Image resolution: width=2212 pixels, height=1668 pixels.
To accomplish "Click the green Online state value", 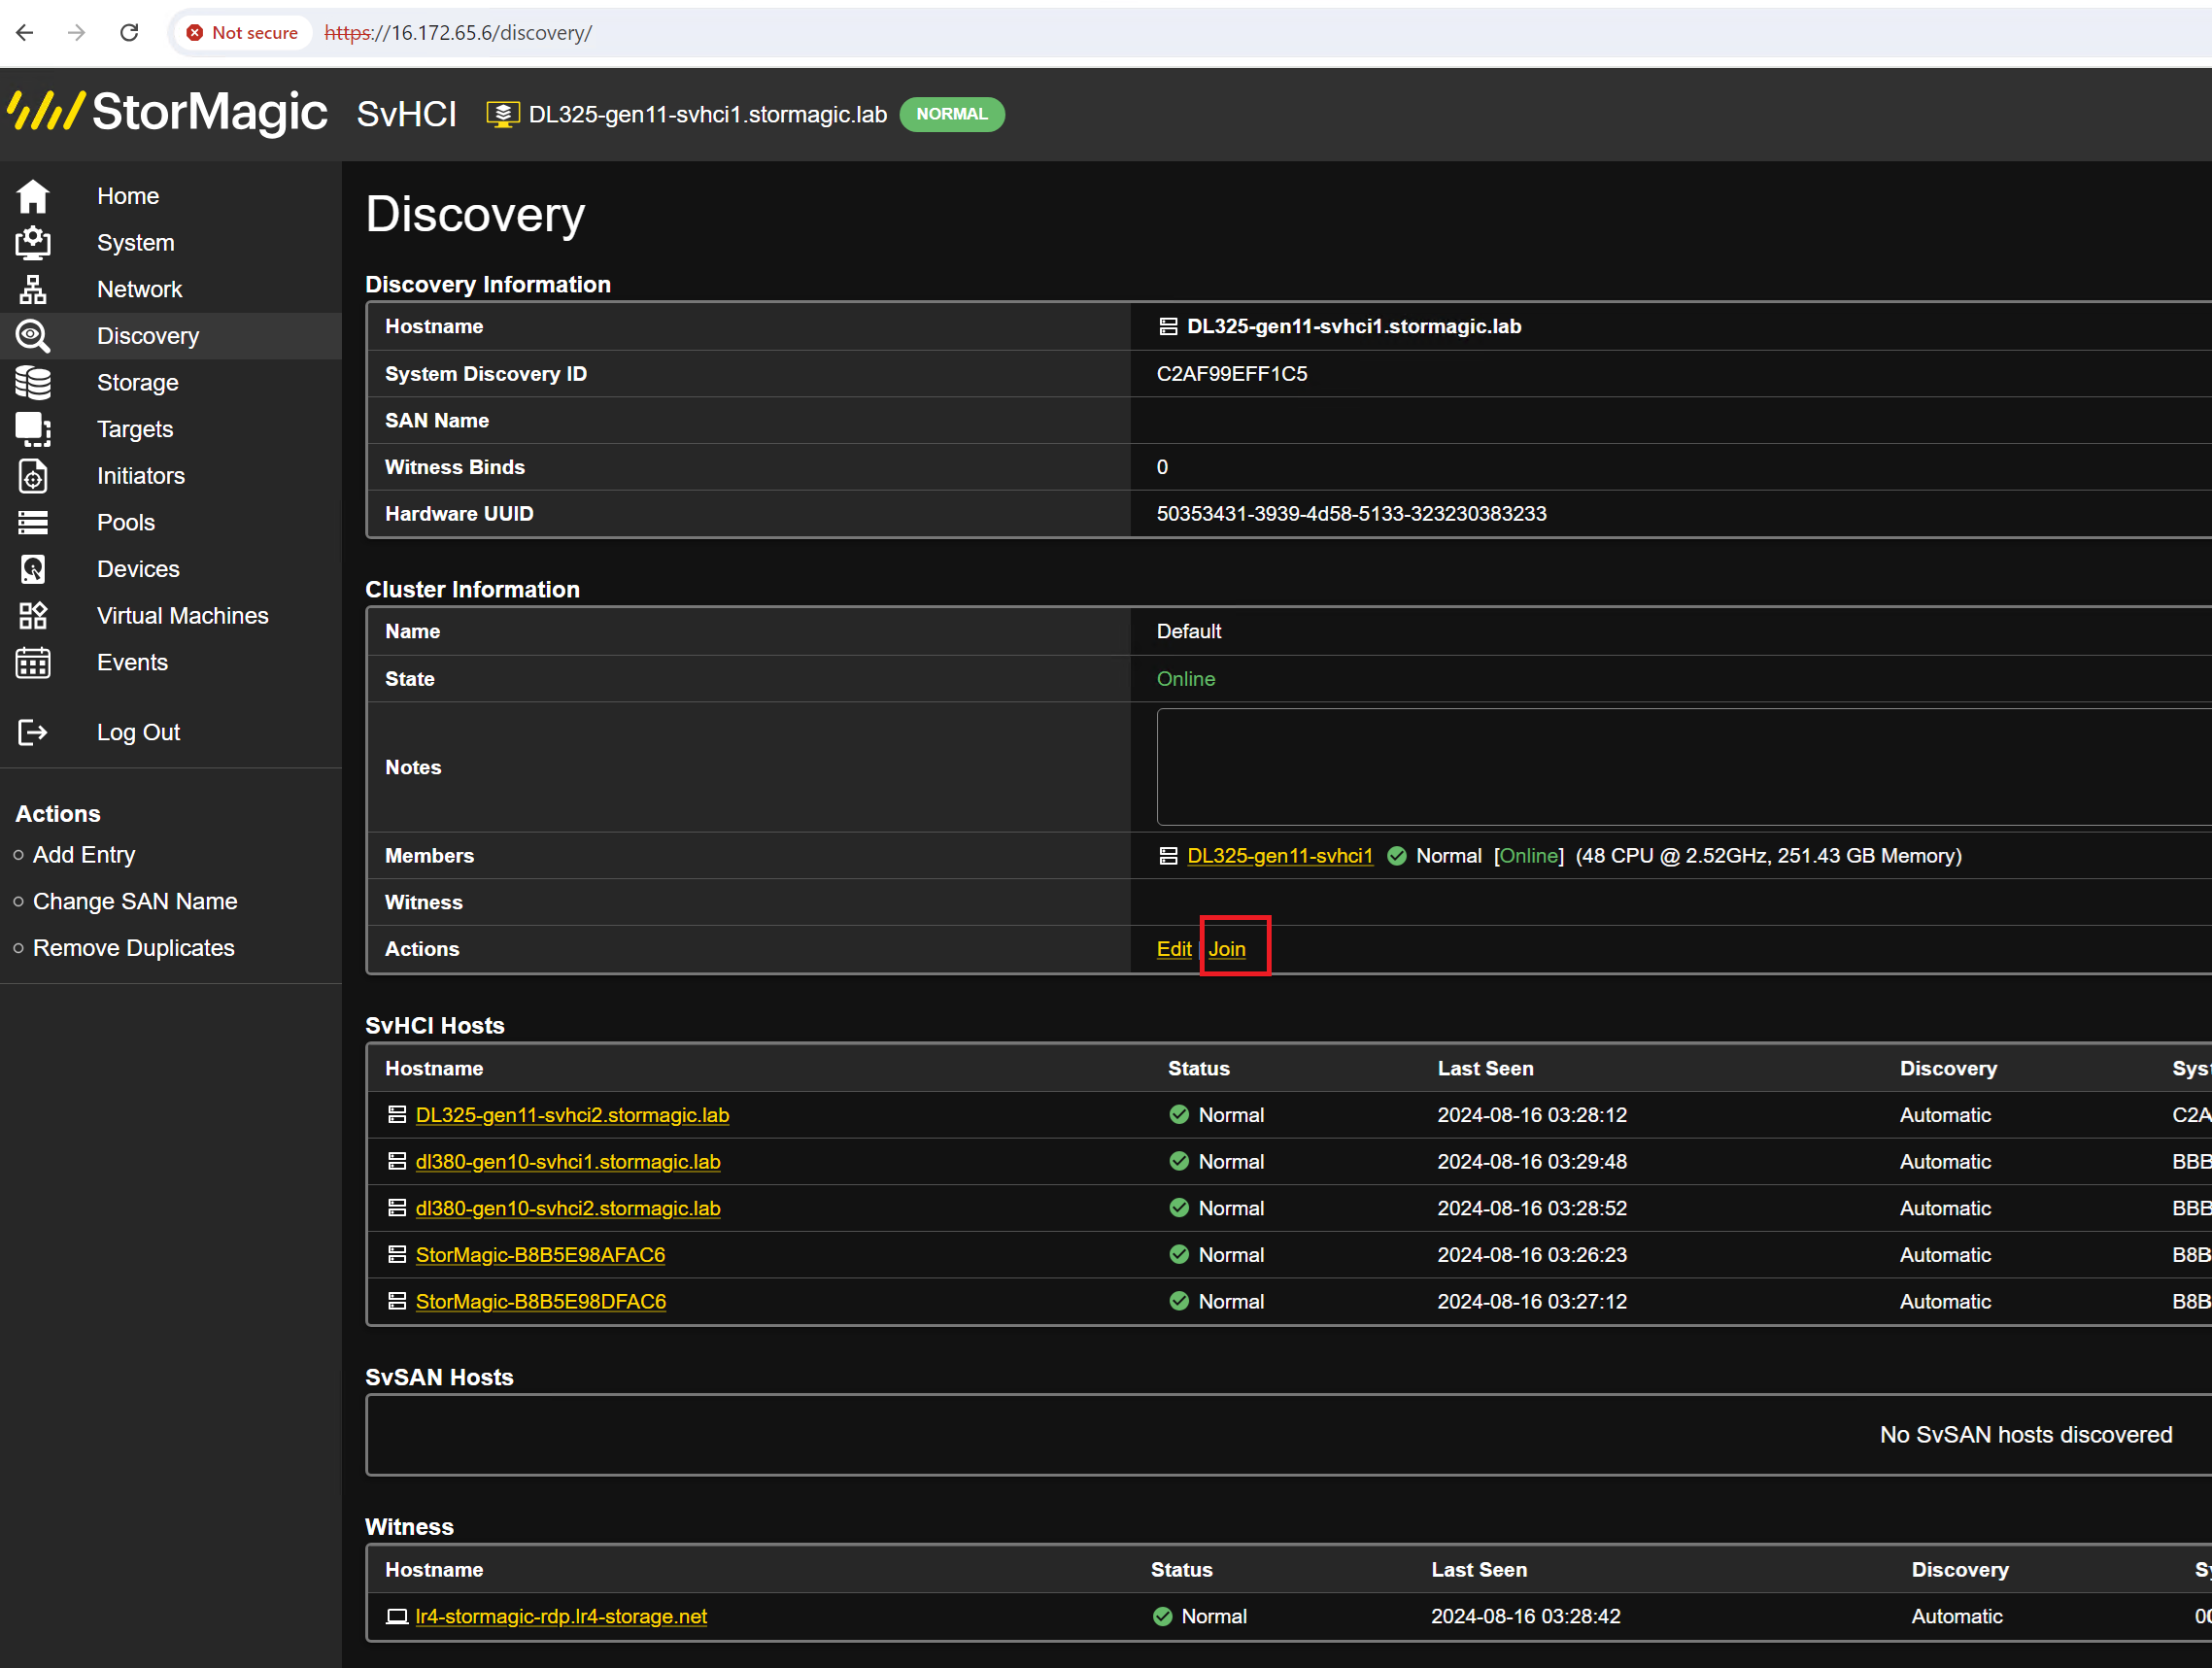I will click(1186, 679).
